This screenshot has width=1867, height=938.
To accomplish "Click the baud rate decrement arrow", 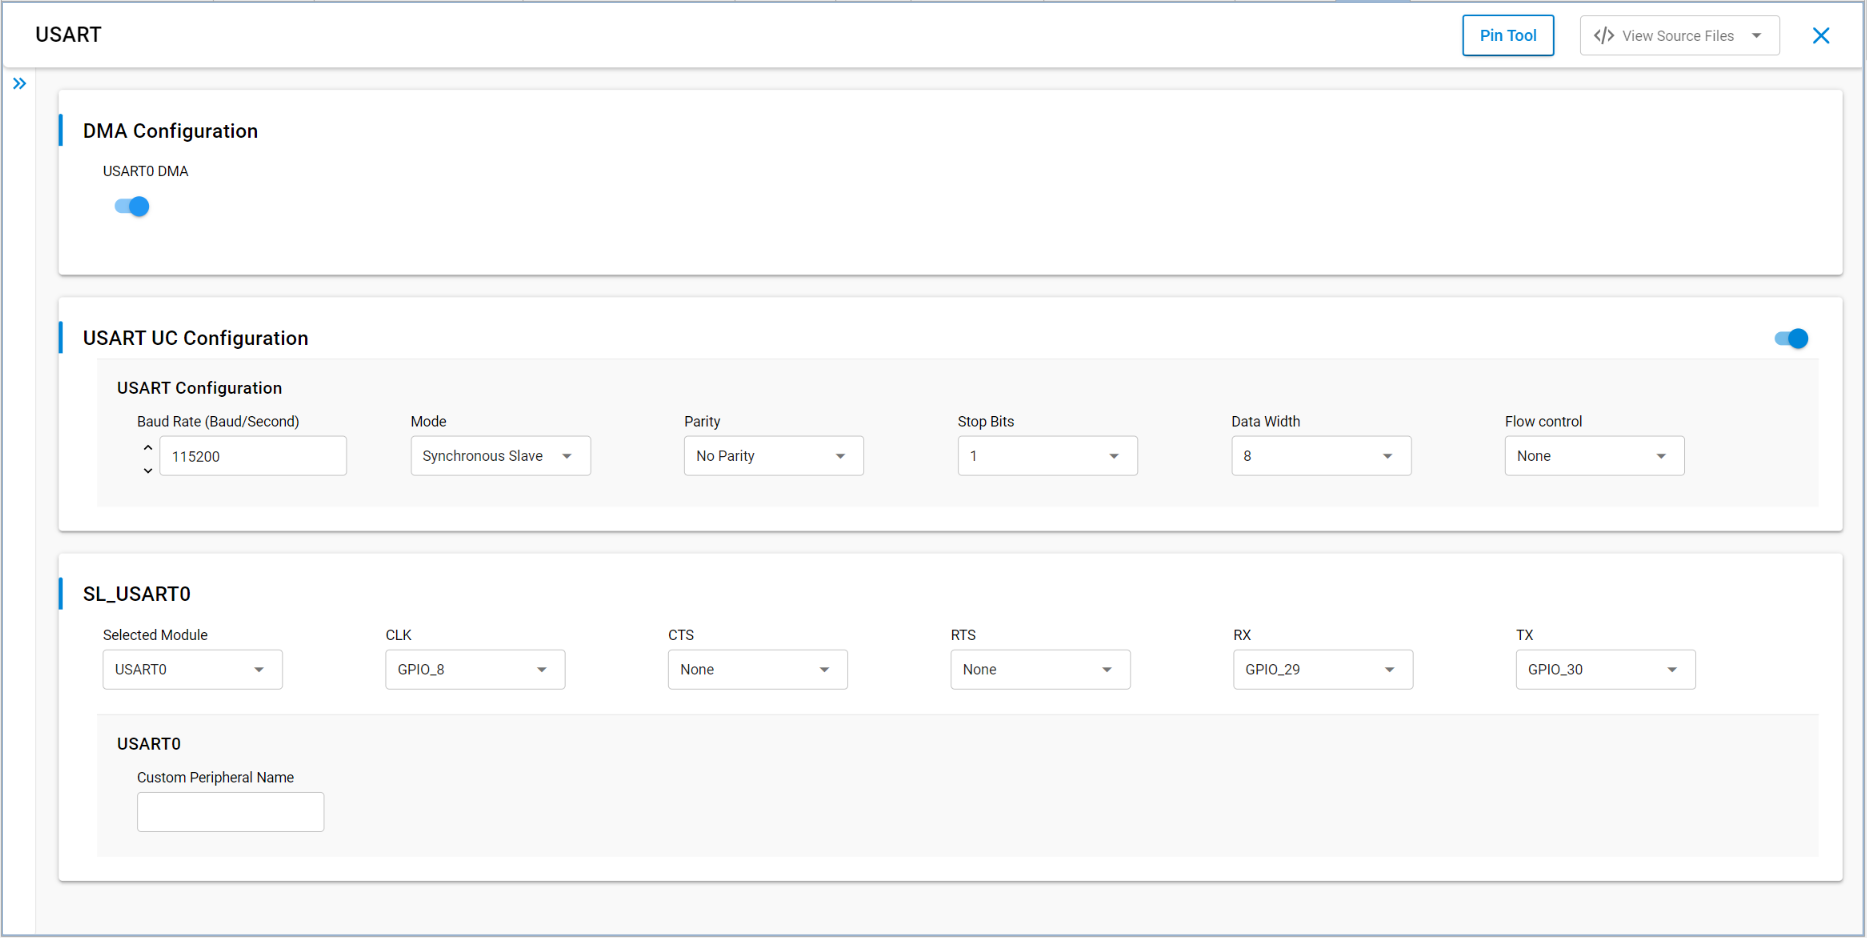I will [148, 470].
